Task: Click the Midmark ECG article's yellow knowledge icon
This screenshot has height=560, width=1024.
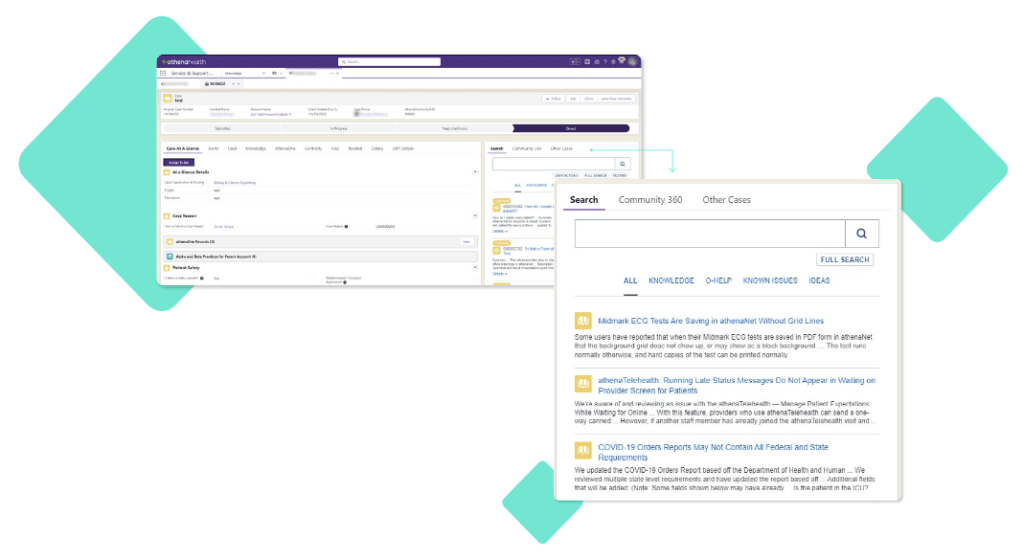Action: click(583, 321)
